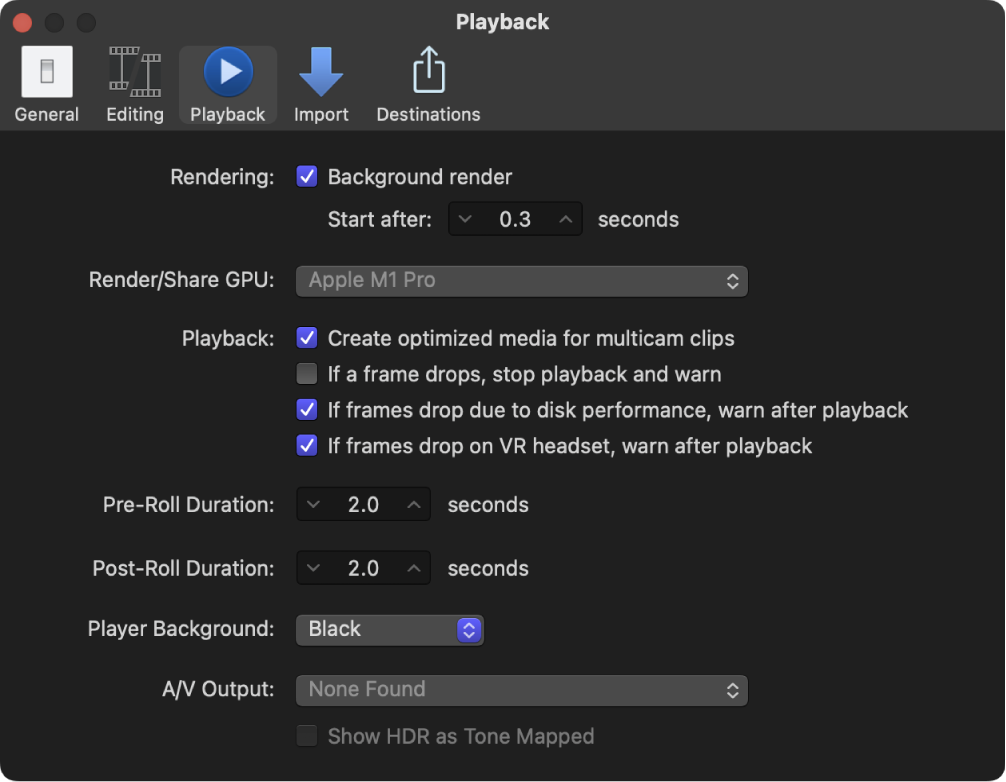Disable disk performance frame drop warning
Image resolution: width=1006 pixels, height=782 pixels.
307,410
